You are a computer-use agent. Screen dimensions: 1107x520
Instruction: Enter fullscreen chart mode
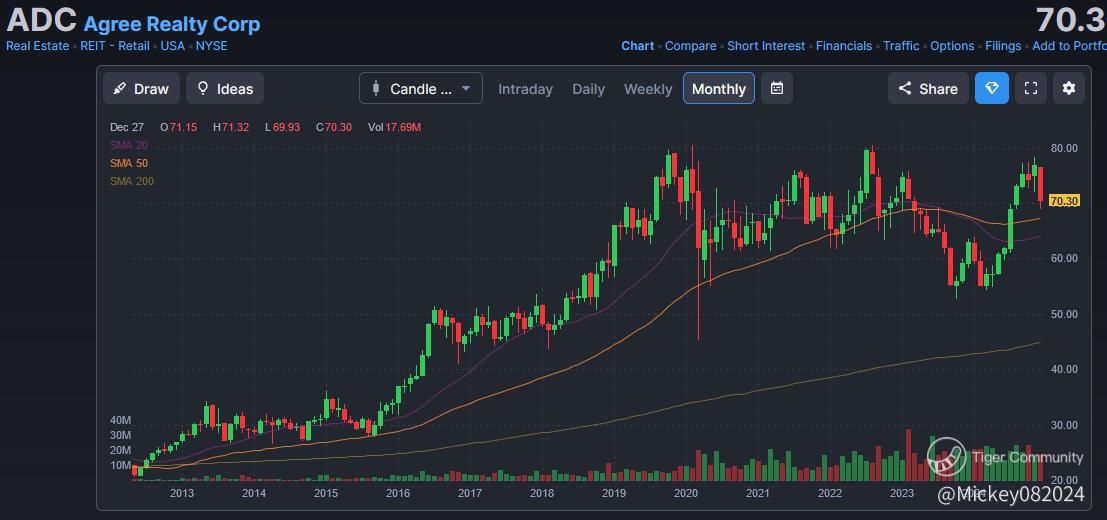pyautogui.click(x=1030, y=88)
